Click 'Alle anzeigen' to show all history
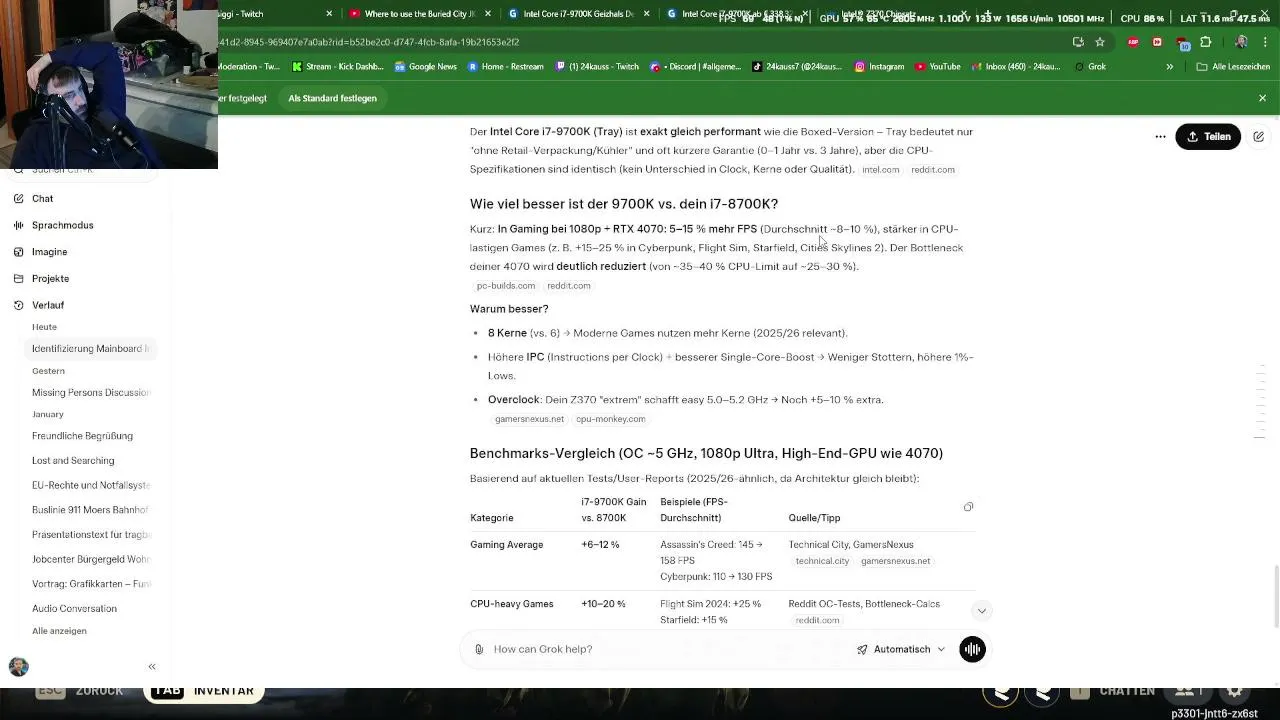 click(59, 631)
